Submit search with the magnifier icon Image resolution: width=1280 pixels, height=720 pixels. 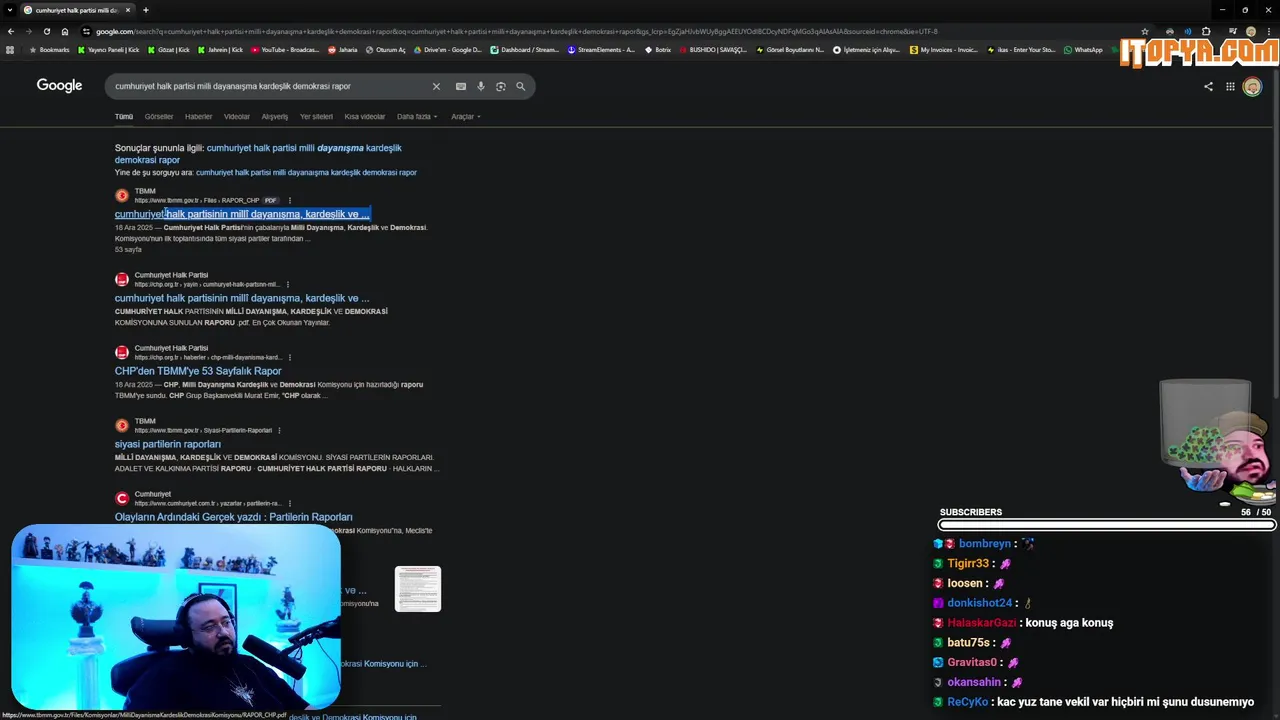point(521,86)
